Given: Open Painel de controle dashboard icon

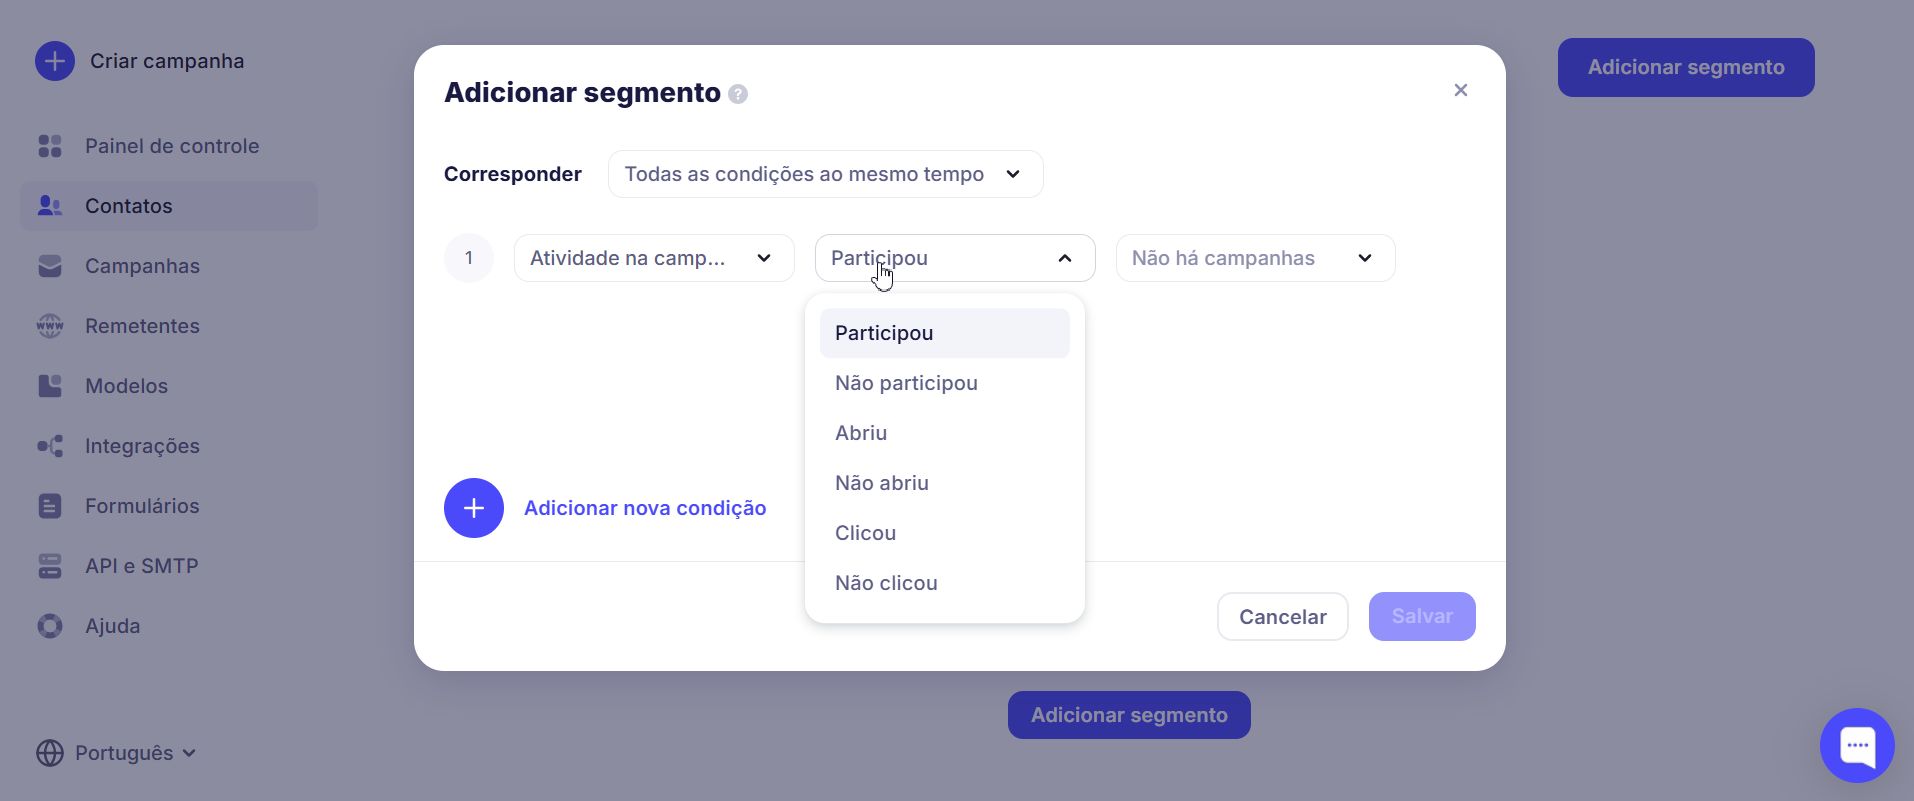Looking at the screenshot, I should (x=50, y=146).
